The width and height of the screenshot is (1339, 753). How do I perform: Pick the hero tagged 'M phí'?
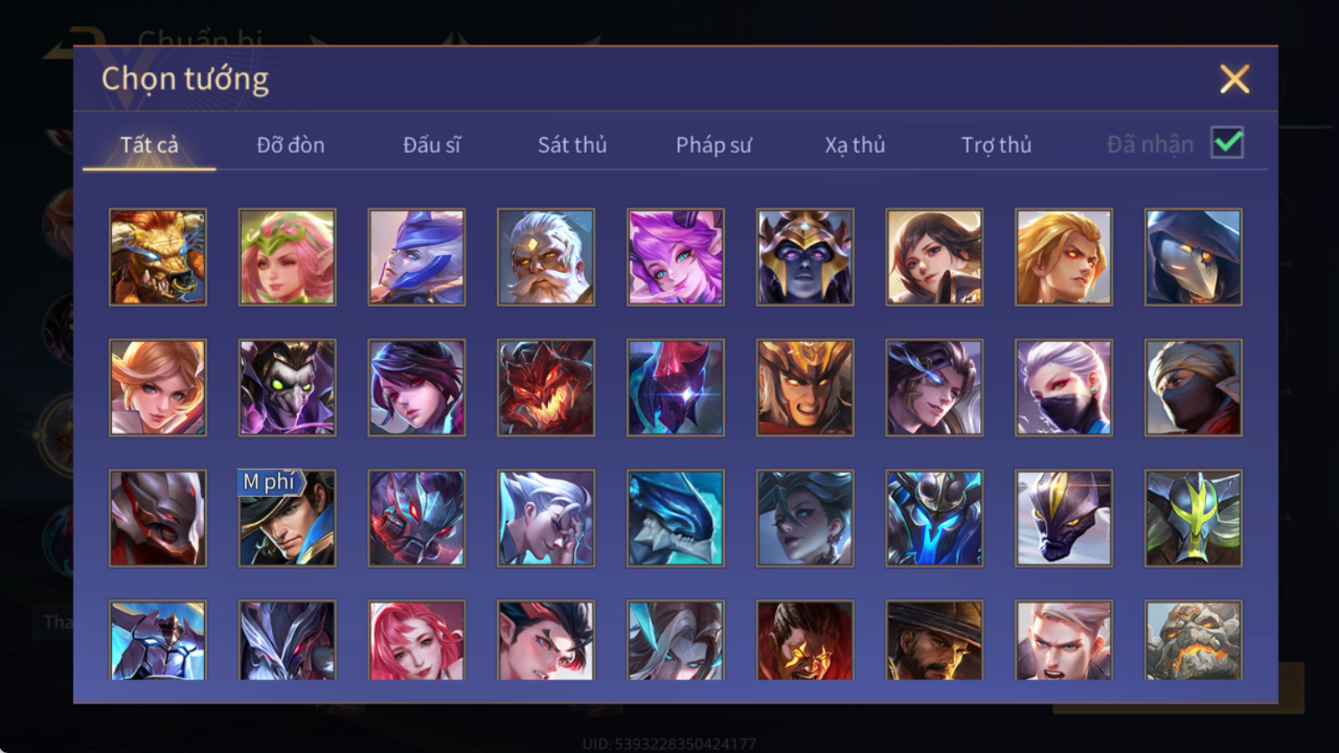287,519
